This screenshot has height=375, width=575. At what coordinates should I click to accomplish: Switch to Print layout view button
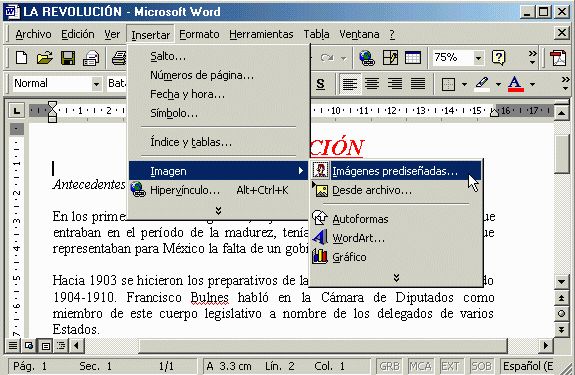click(x=45, y=345)
